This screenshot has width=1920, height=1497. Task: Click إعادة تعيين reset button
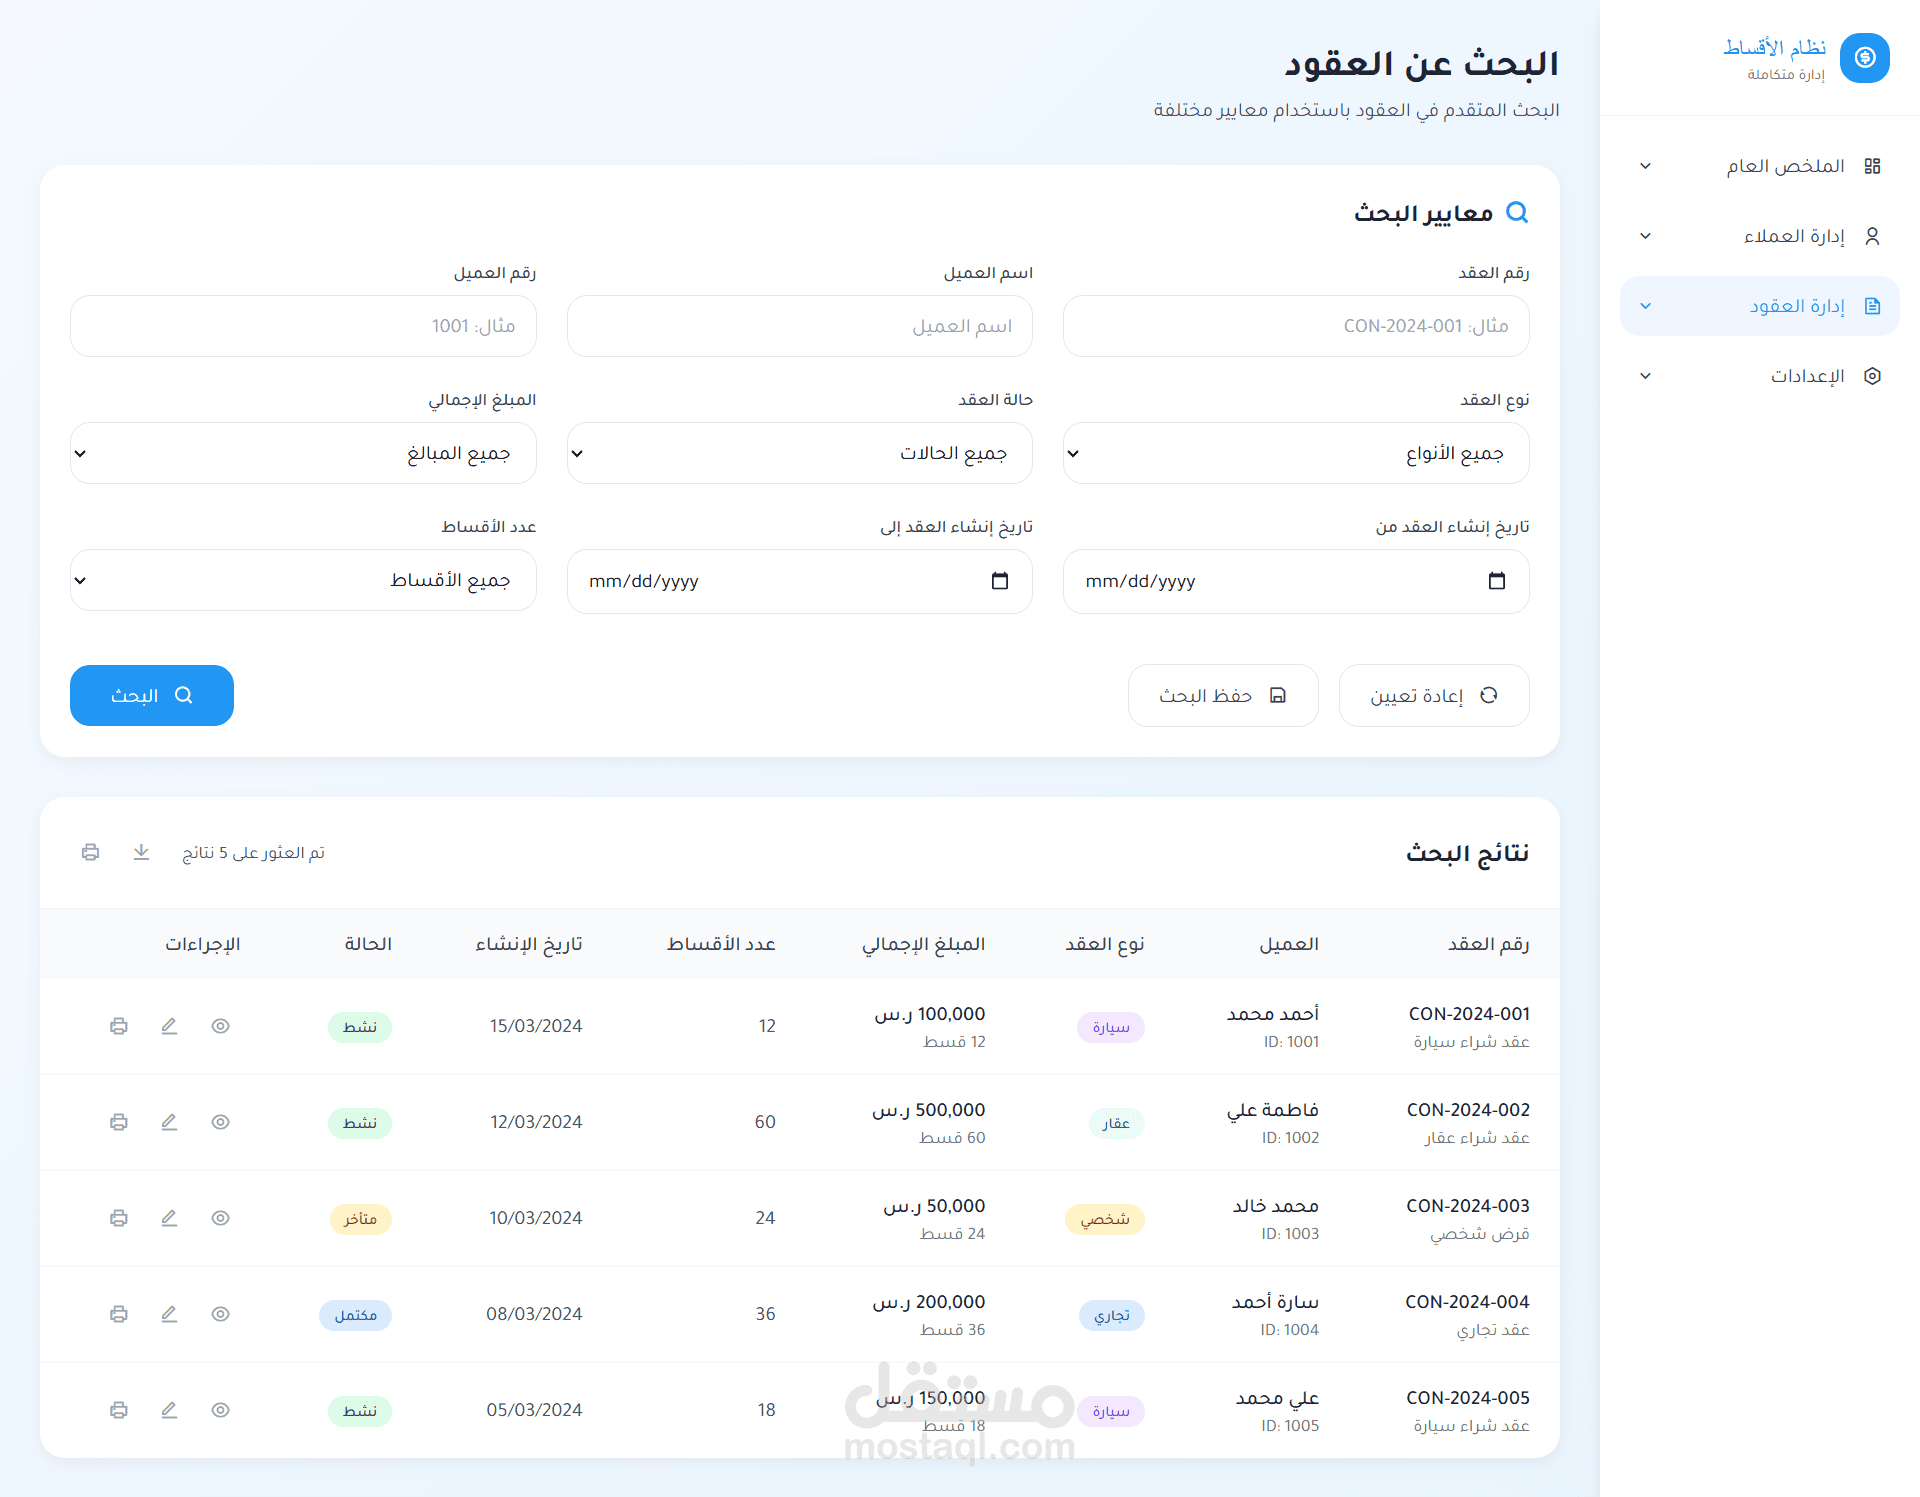(x=1433, y=695)
